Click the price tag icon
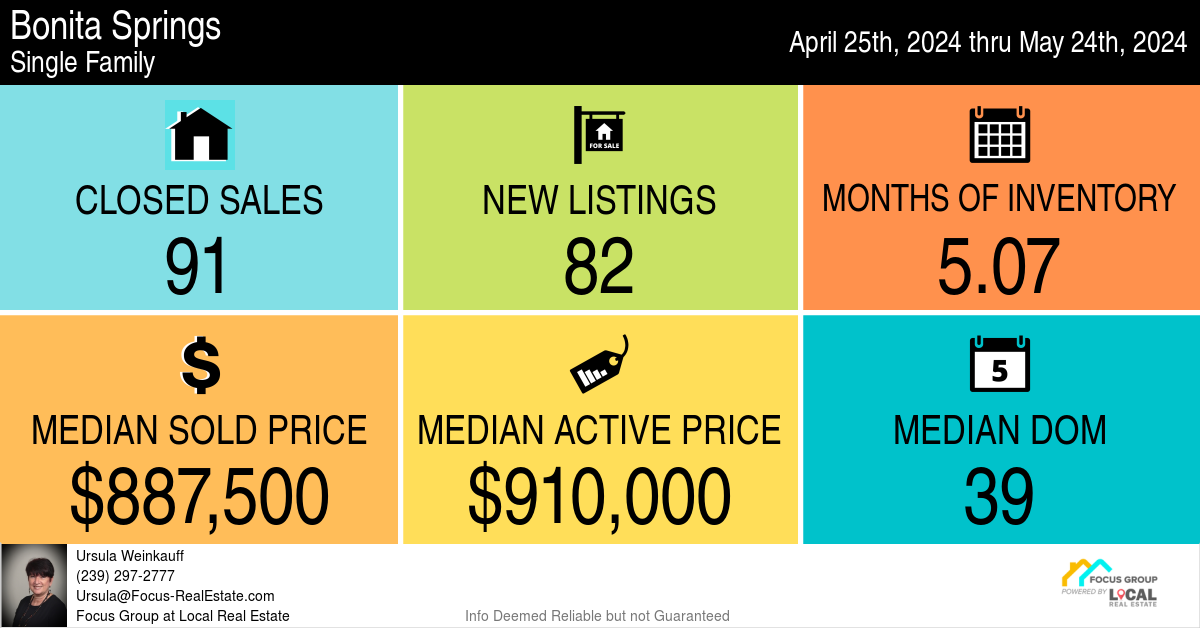Screen dimensions: 1200x628 tap(599, 364)
